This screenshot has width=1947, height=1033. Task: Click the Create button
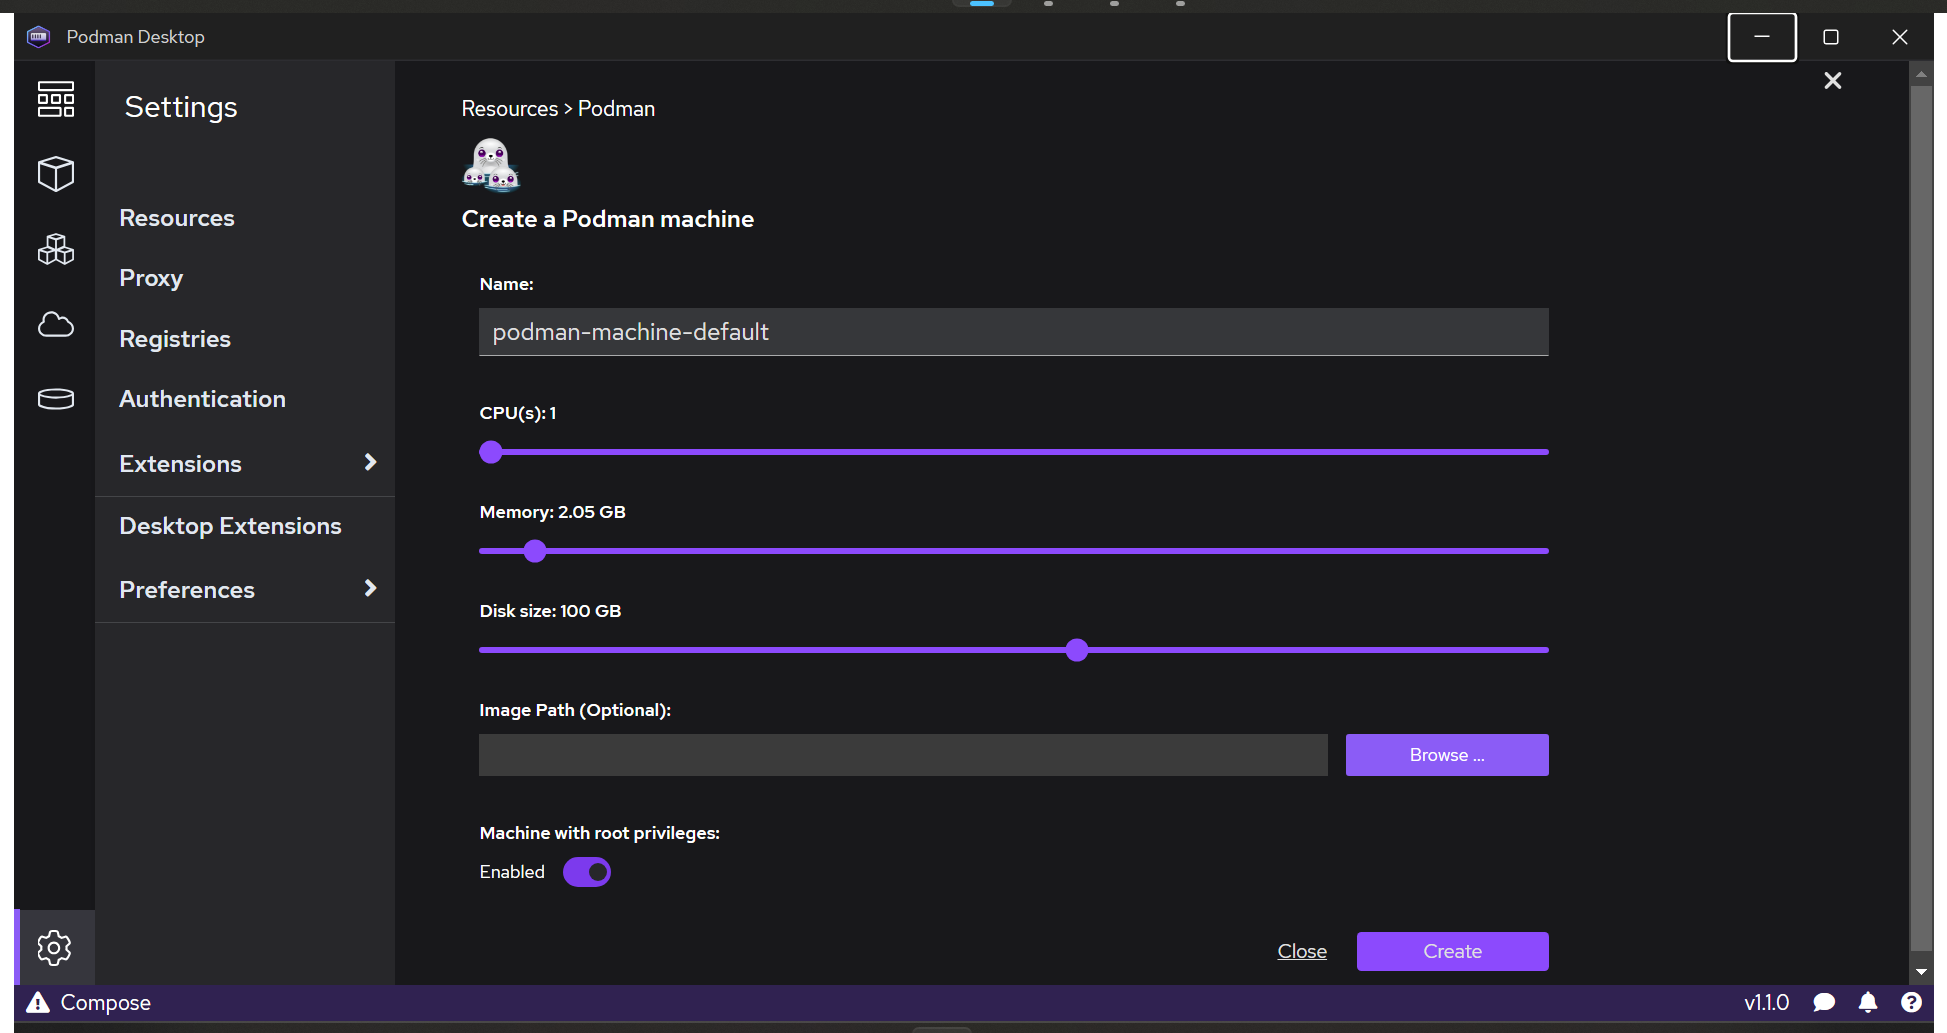click(x=1452, y=951)
